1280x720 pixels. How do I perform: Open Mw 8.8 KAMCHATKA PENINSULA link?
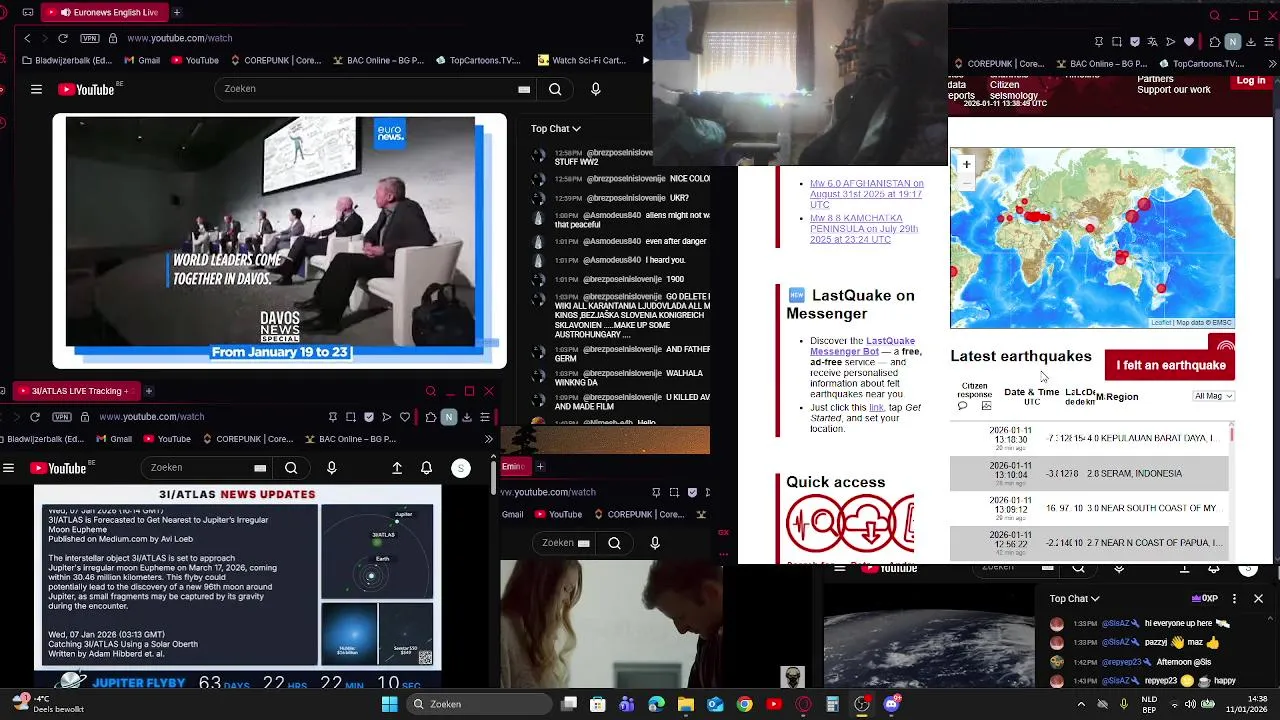coord(864,229)
